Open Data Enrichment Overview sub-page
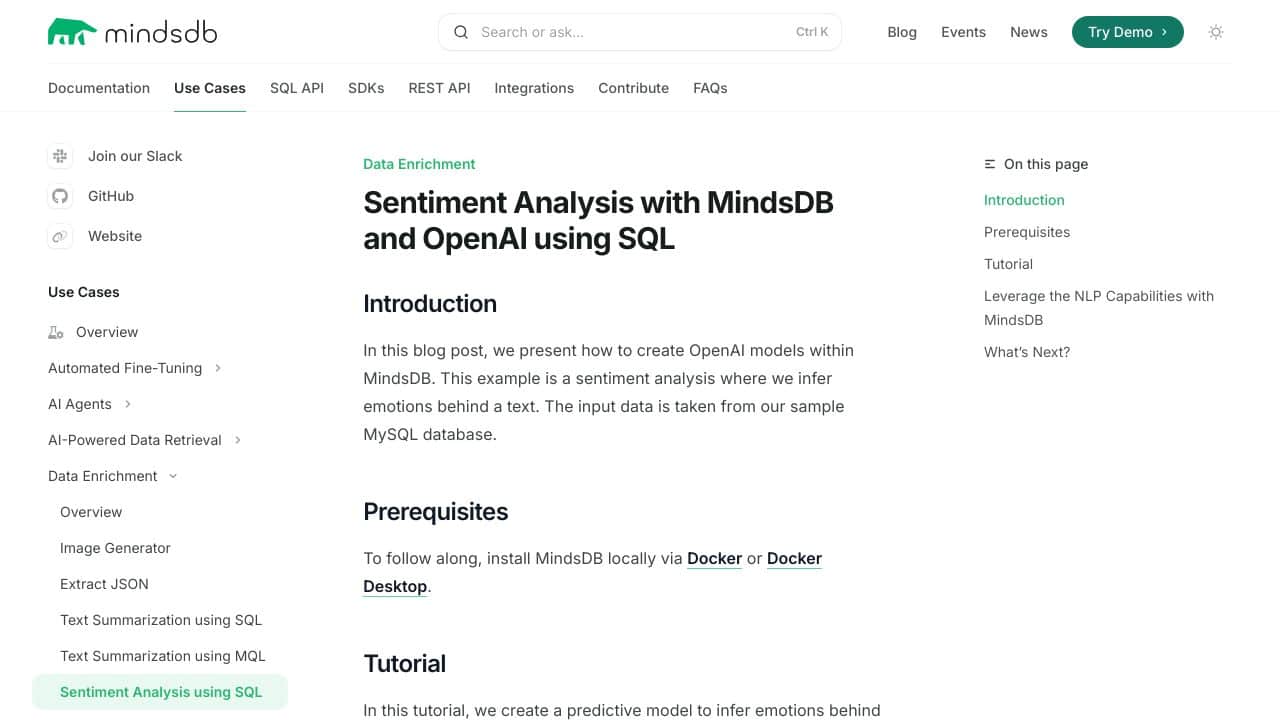Image resolution: width=1280 pixels, height=720 pixels. point(91,512)
